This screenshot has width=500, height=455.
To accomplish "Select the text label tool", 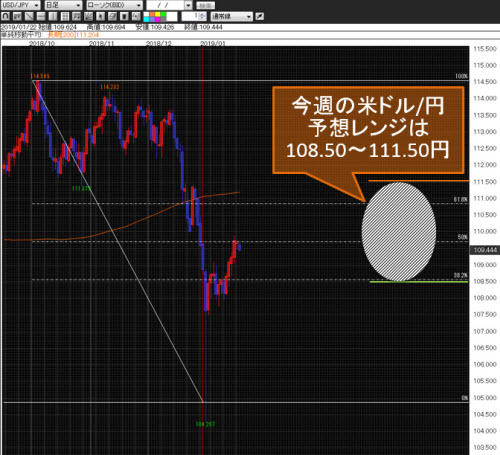I will [135, 16].
